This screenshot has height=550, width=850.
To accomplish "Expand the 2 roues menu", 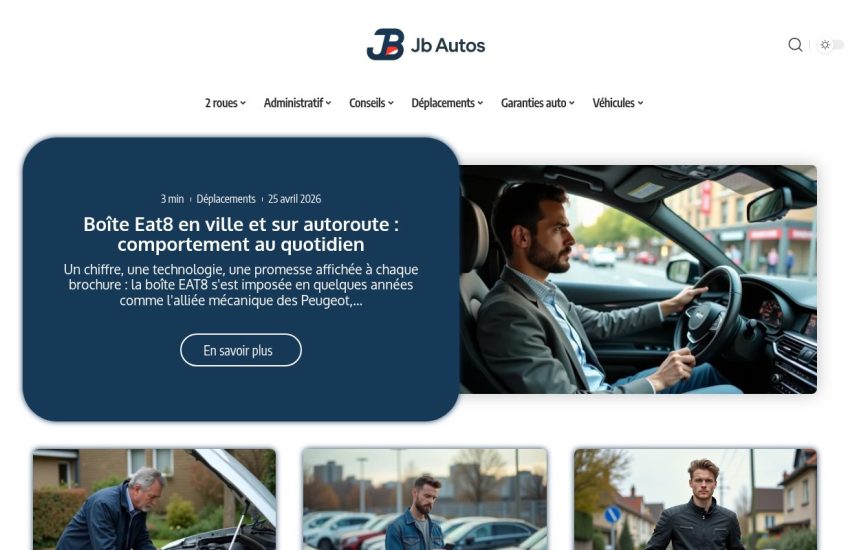I will click(x=225, y=103).
